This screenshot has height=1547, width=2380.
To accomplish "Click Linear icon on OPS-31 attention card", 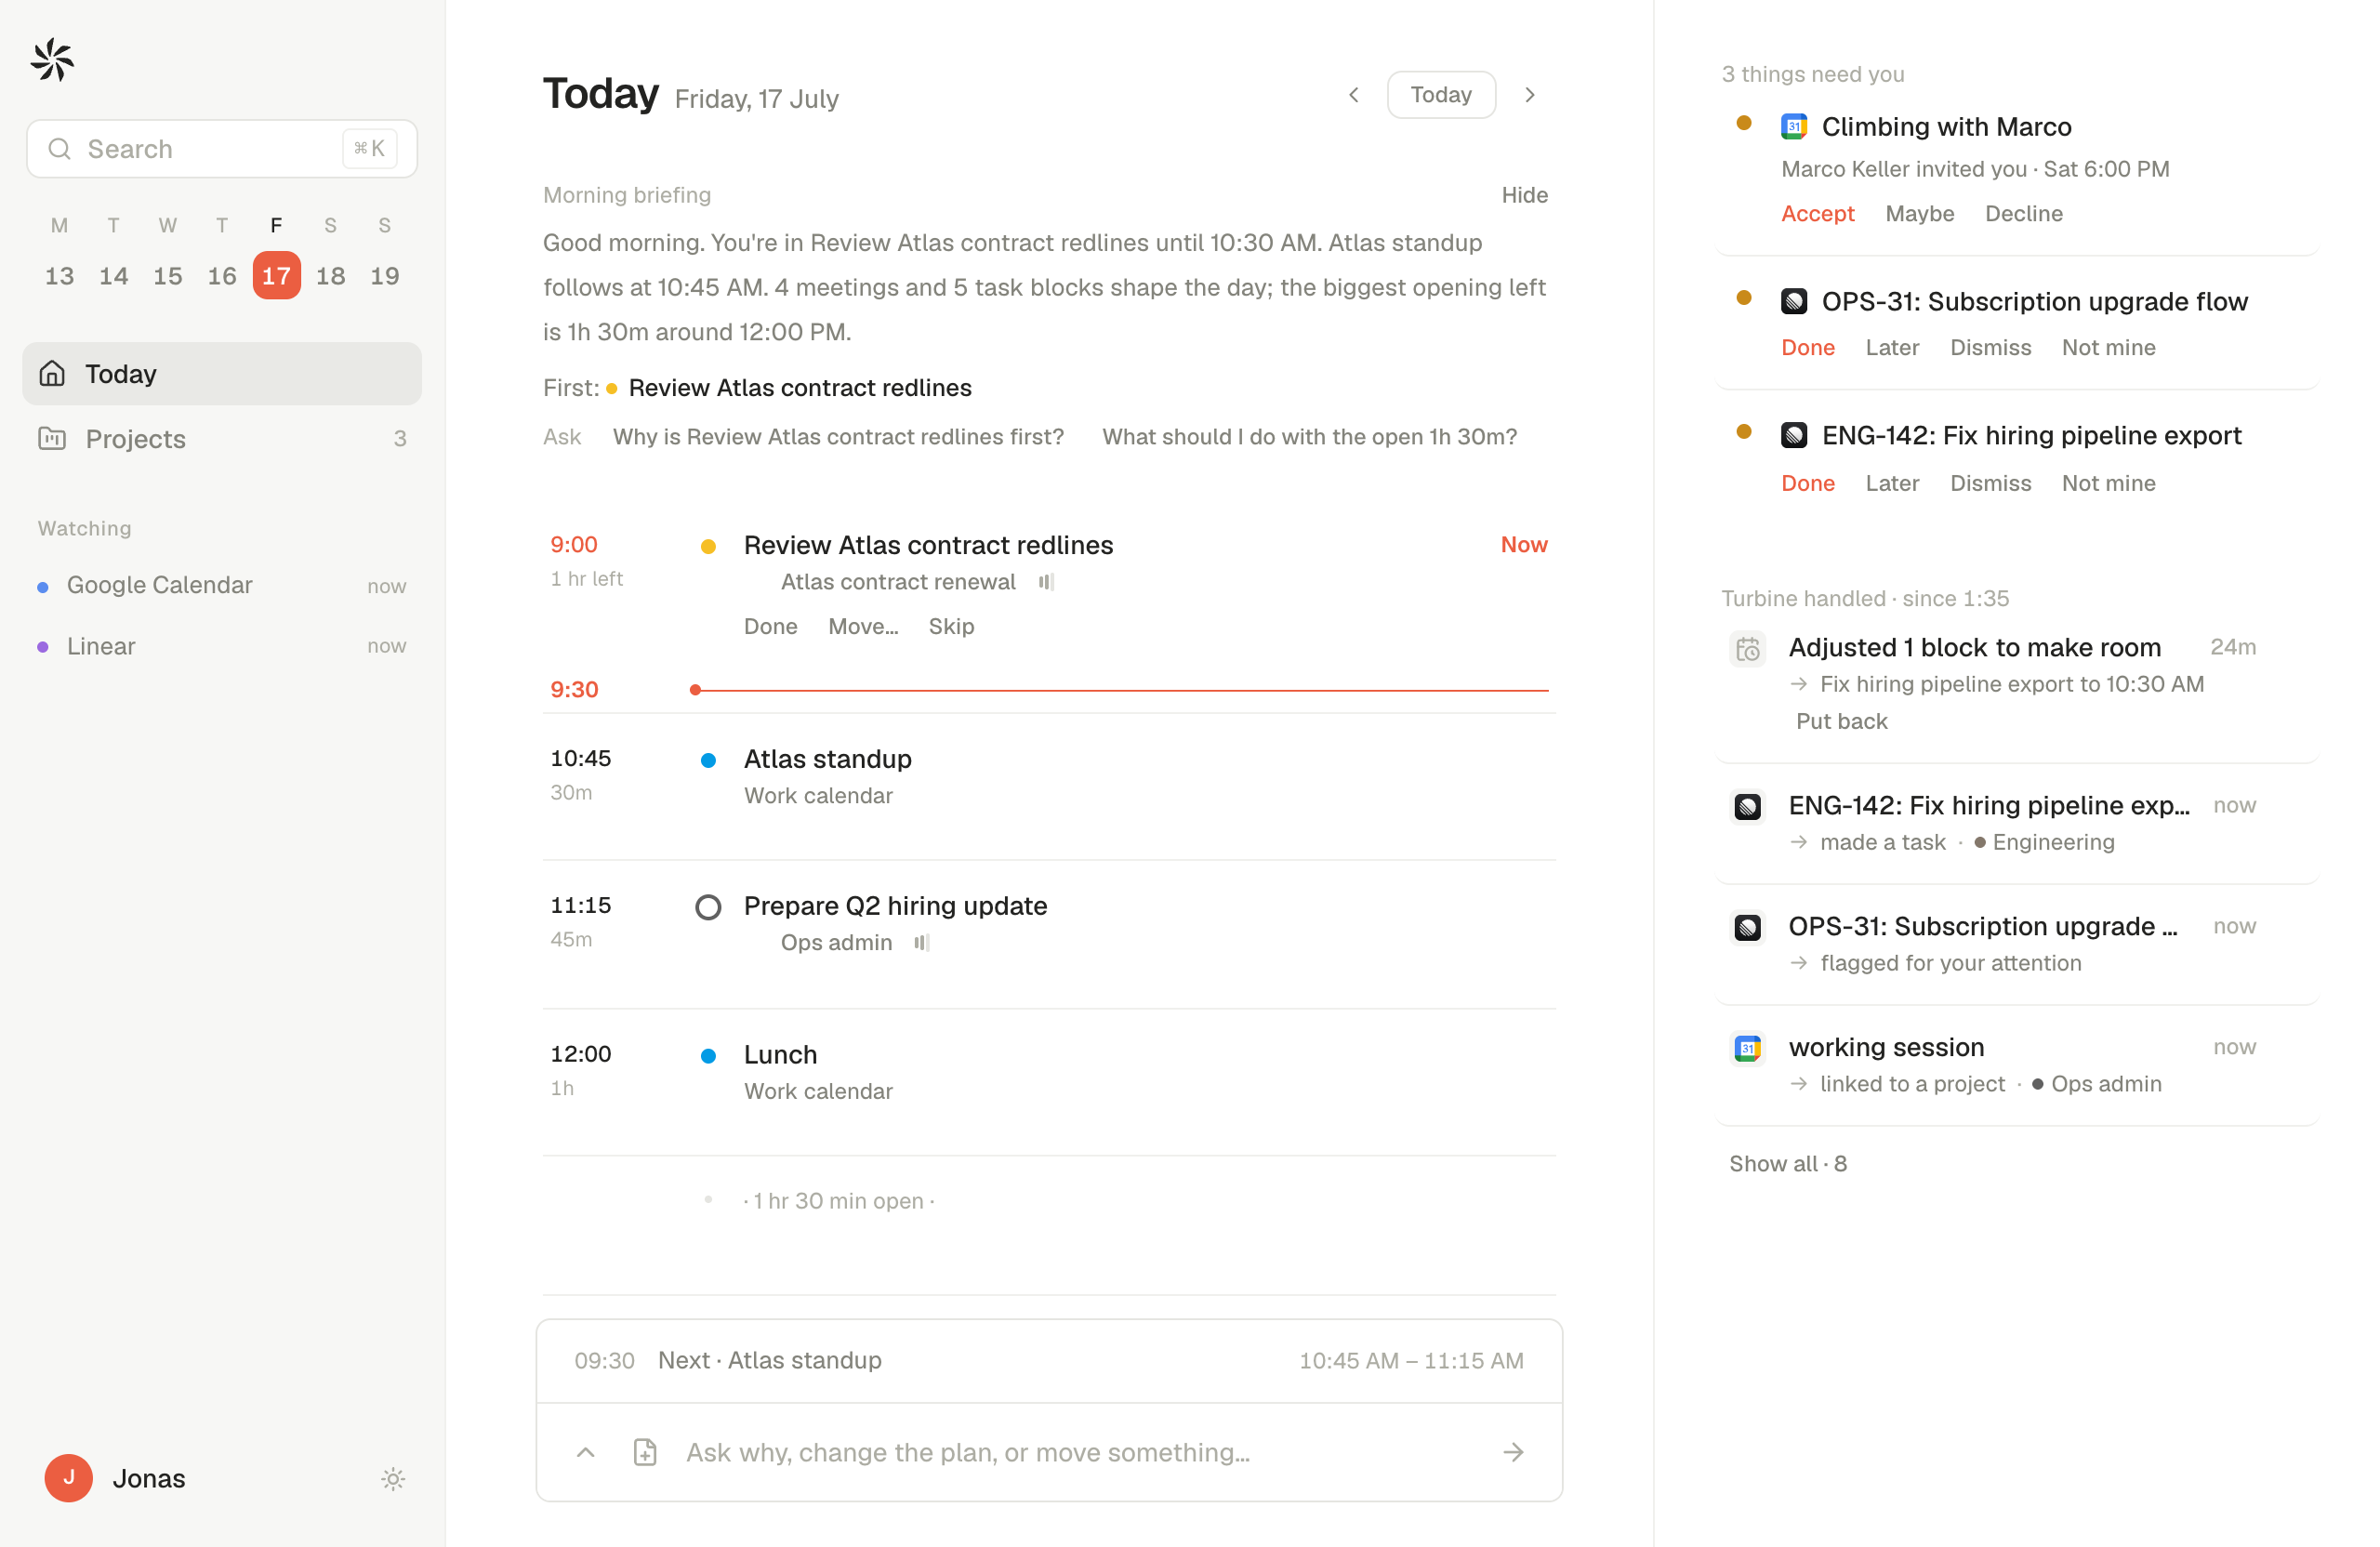I will (x=1793, y=301).
